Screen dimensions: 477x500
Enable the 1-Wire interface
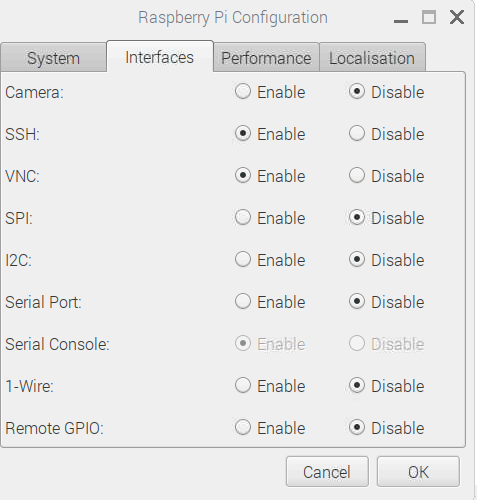coord(243,385)
